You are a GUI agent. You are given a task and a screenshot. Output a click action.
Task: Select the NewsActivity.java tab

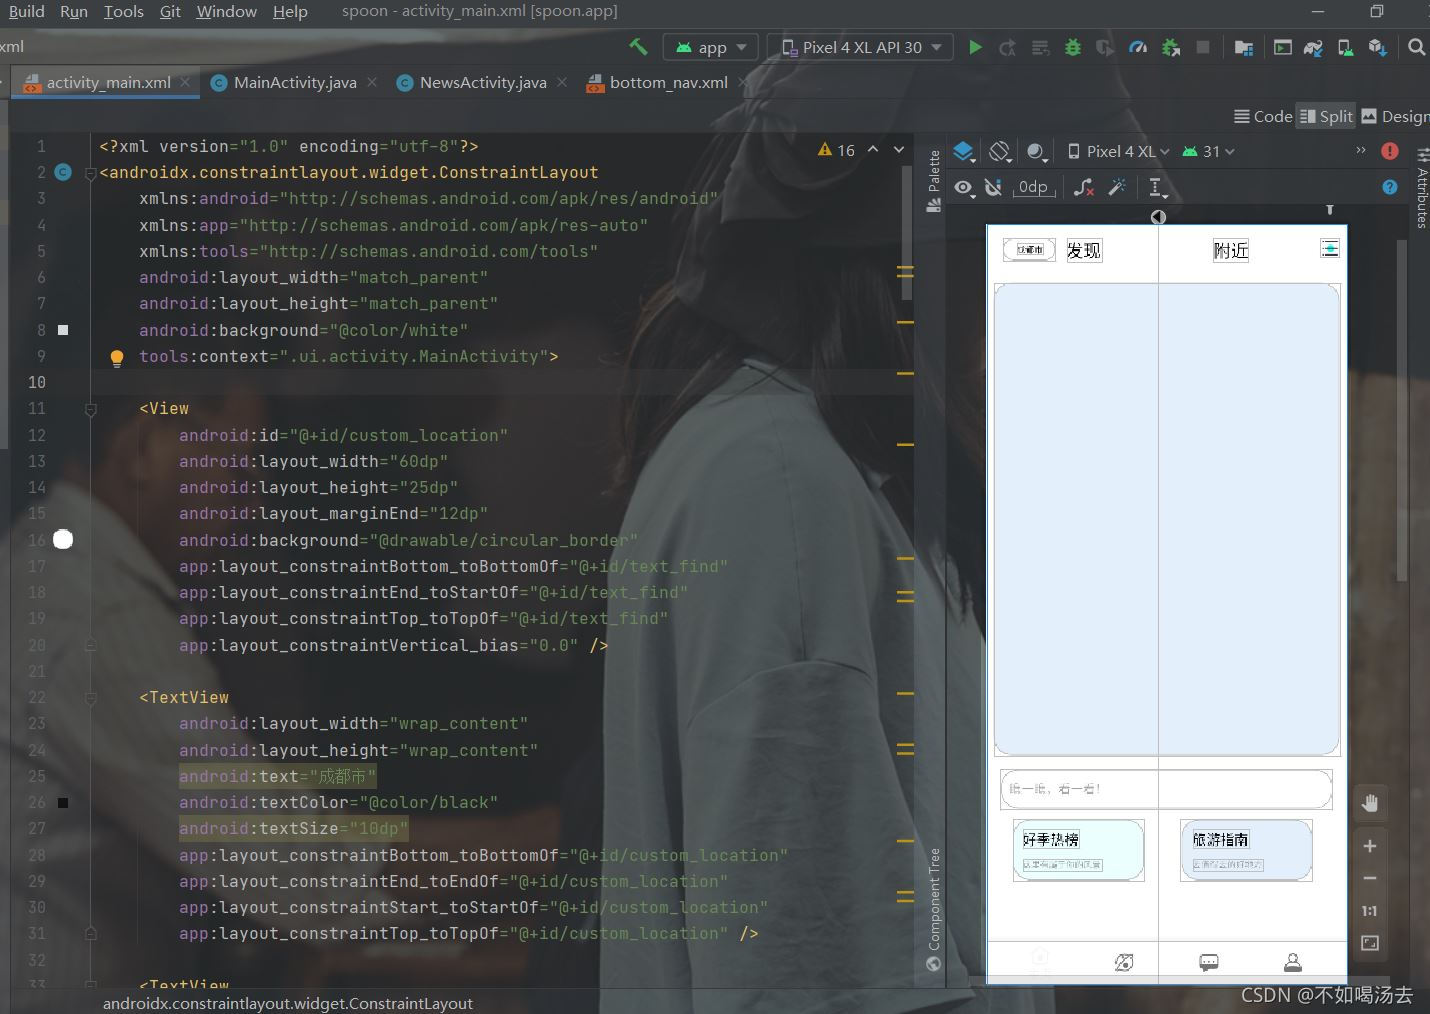483,82
